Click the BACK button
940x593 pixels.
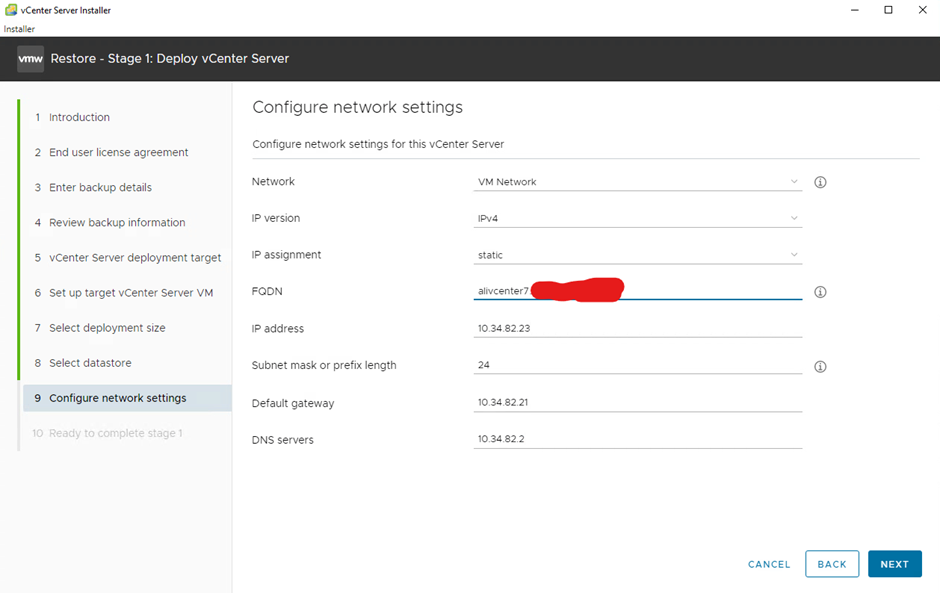point(832,564)
